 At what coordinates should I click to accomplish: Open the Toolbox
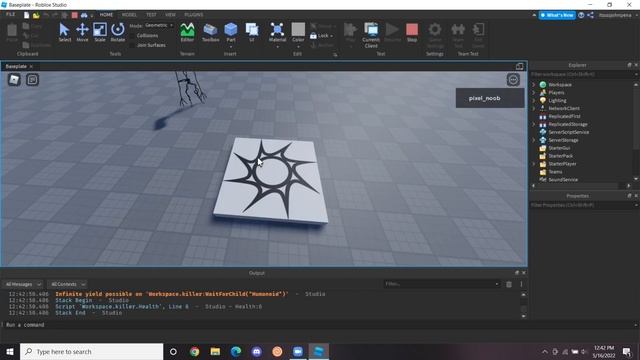210,32
